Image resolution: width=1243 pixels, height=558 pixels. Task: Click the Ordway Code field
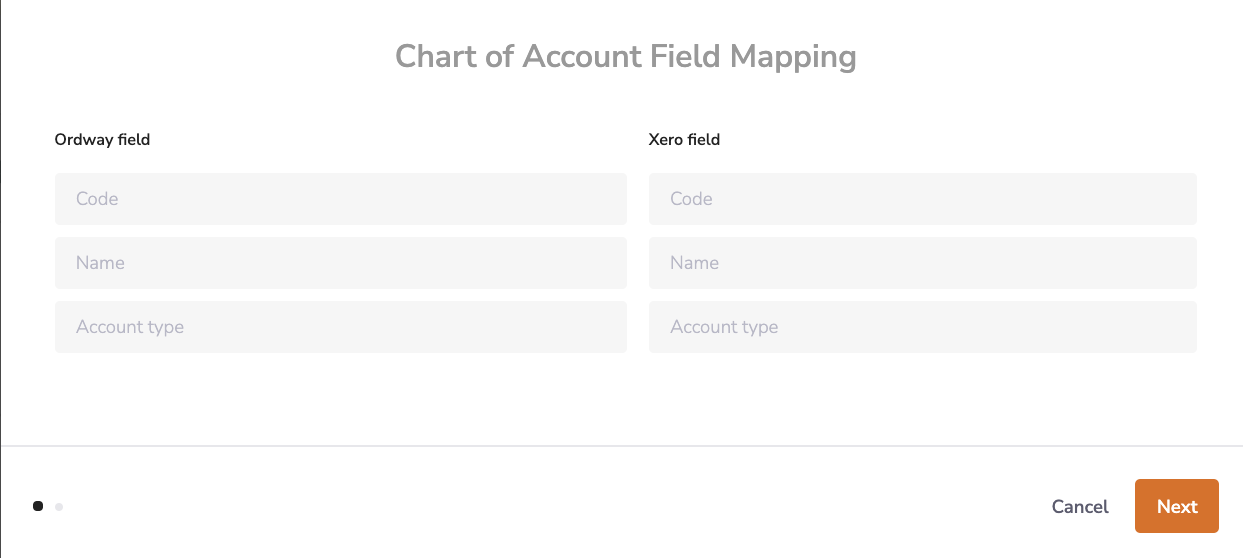click(x=341, y=199)
